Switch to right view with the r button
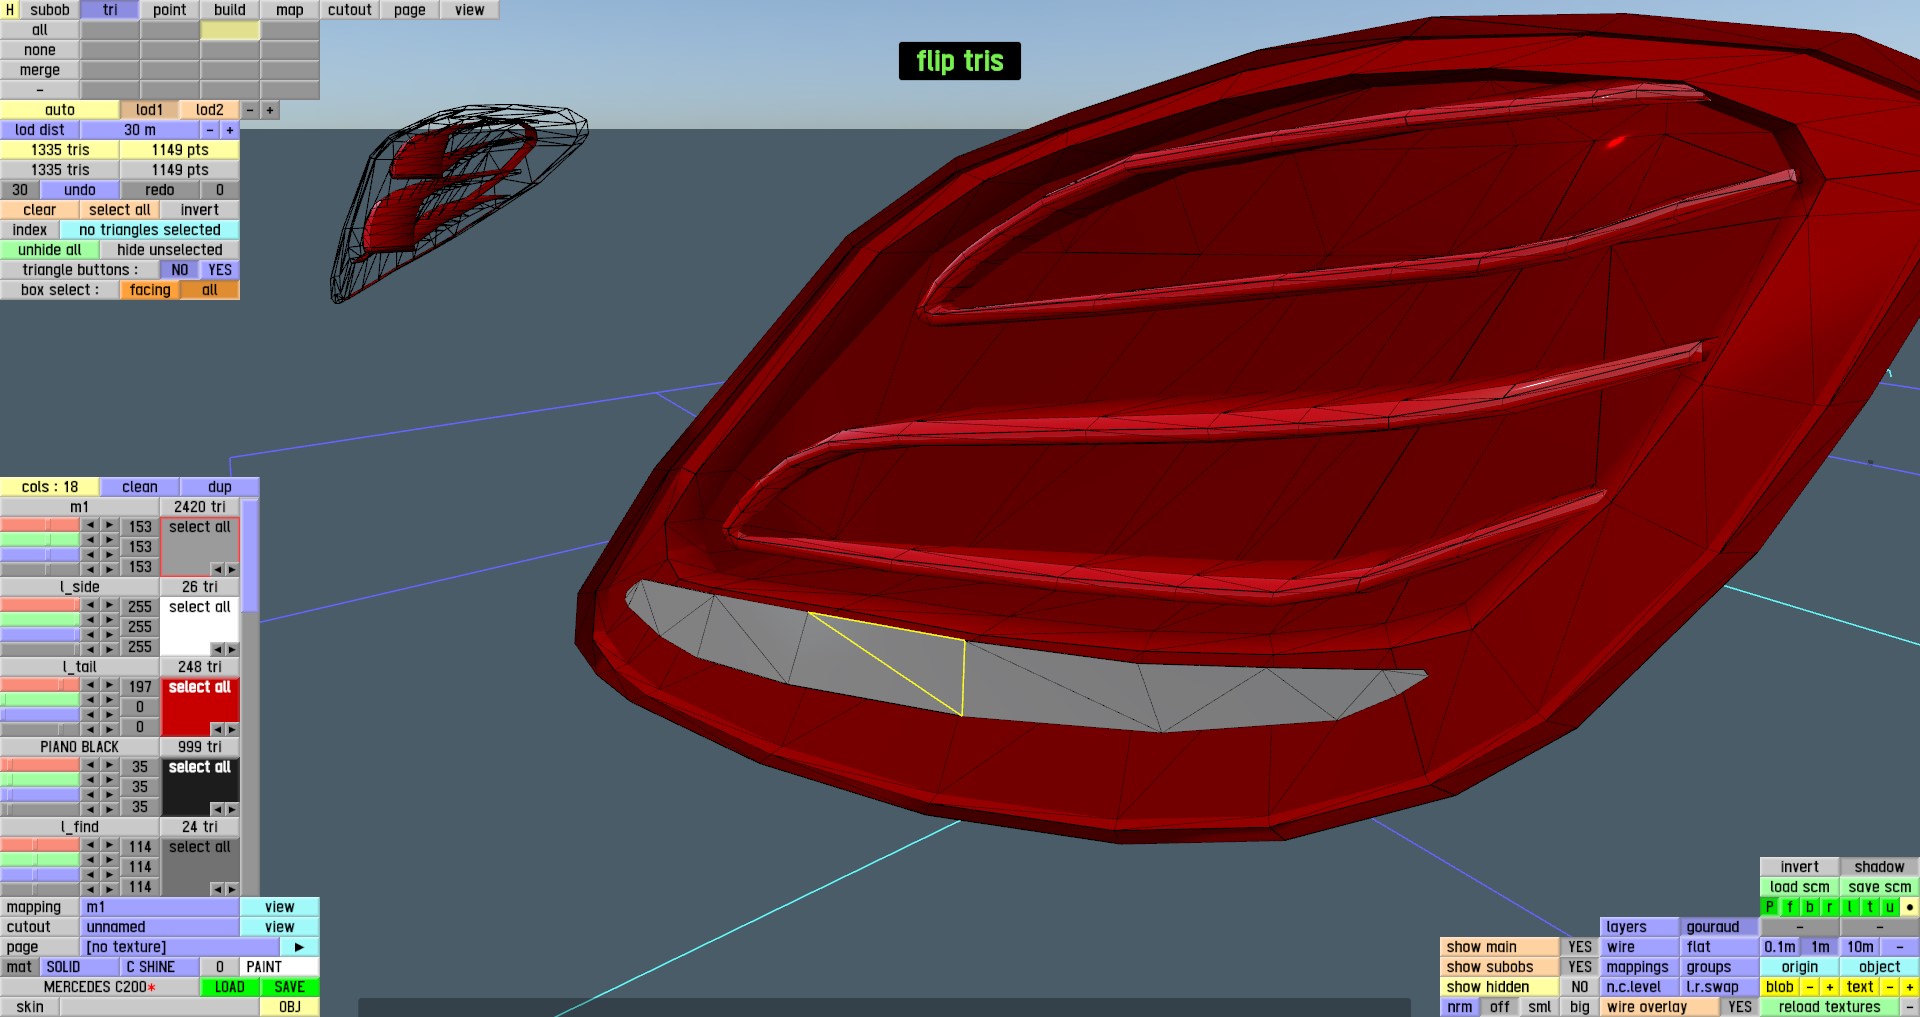 (1830, 907)
